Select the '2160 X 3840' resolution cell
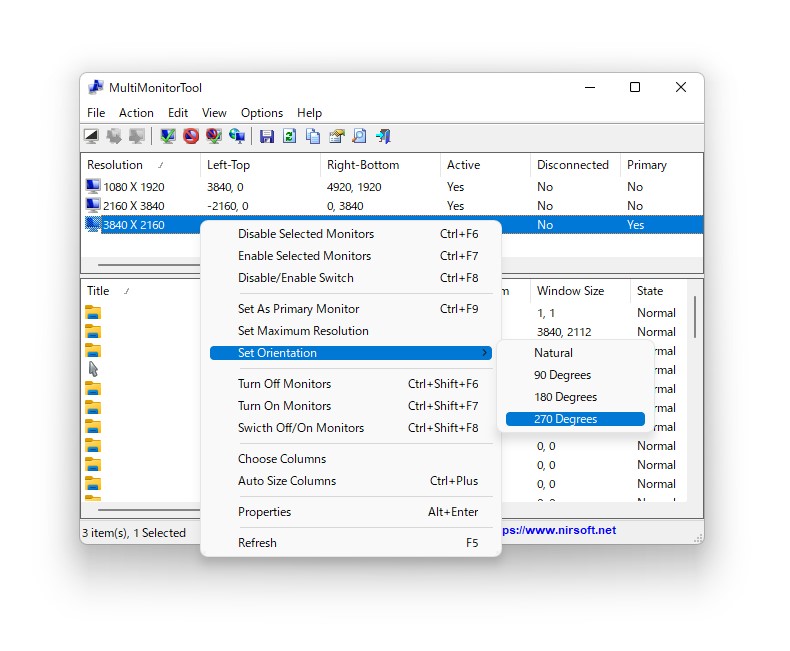The image size is (790, 651). coord(134,206)
